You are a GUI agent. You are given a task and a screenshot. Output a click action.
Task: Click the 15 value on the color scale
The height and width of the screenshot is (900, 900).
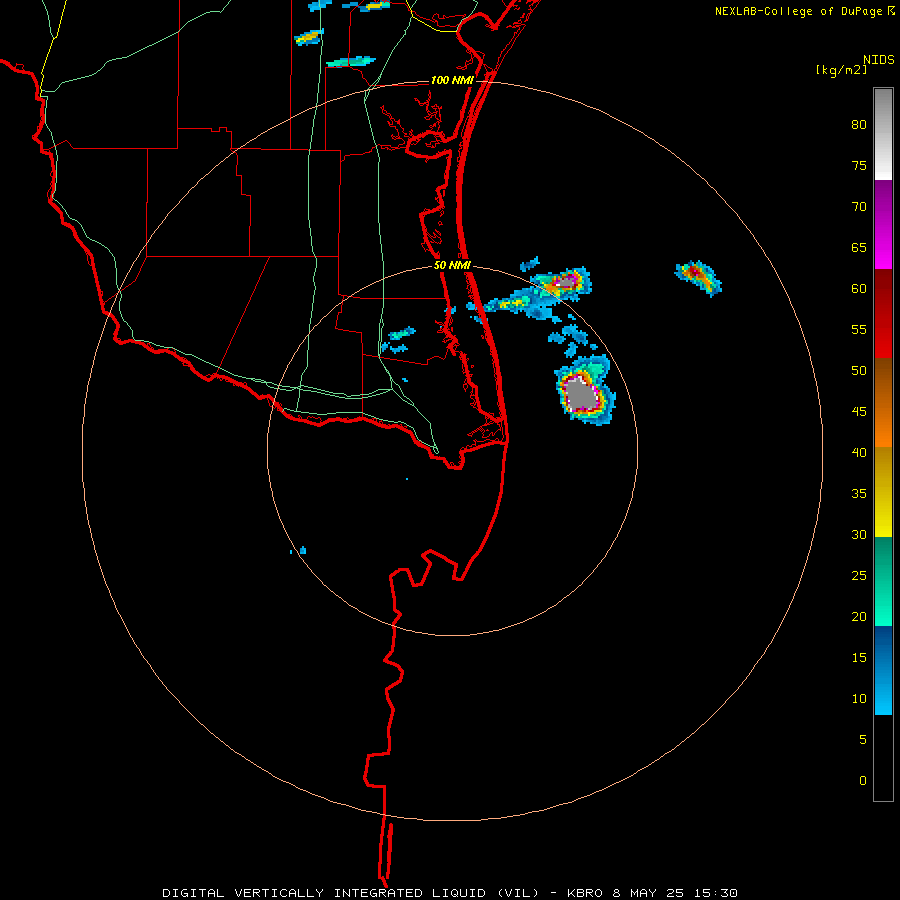[859, 657]
